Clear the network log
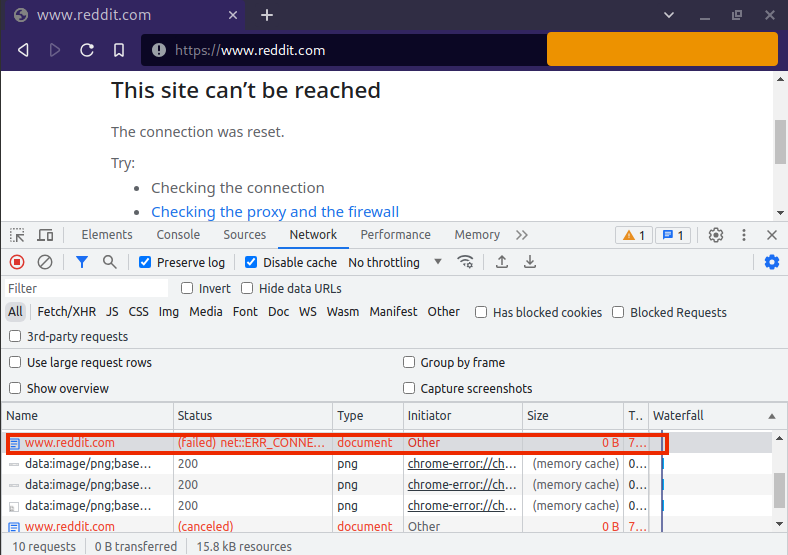The height and width of the screenshot is (555, 788). 45,262
